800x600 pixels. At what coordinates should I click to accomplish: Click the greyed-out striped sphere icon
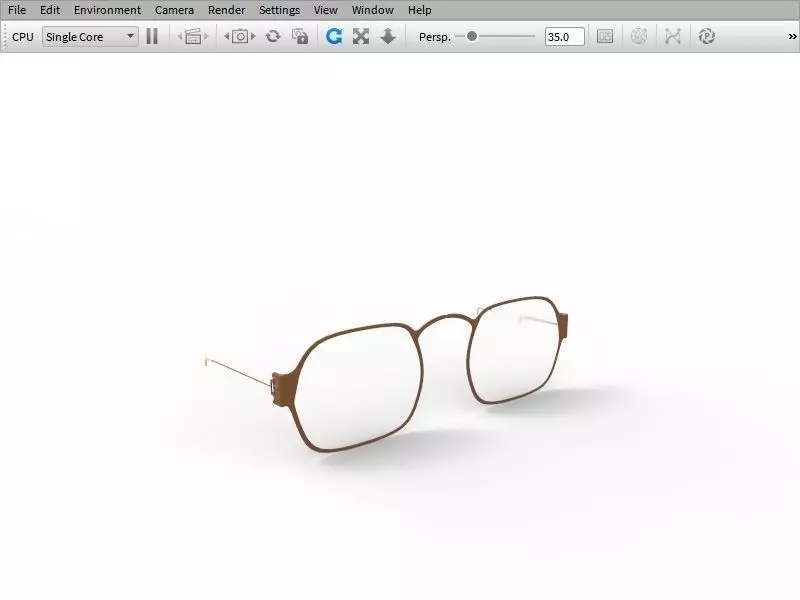pyautogui.click(x=639, y=36)
